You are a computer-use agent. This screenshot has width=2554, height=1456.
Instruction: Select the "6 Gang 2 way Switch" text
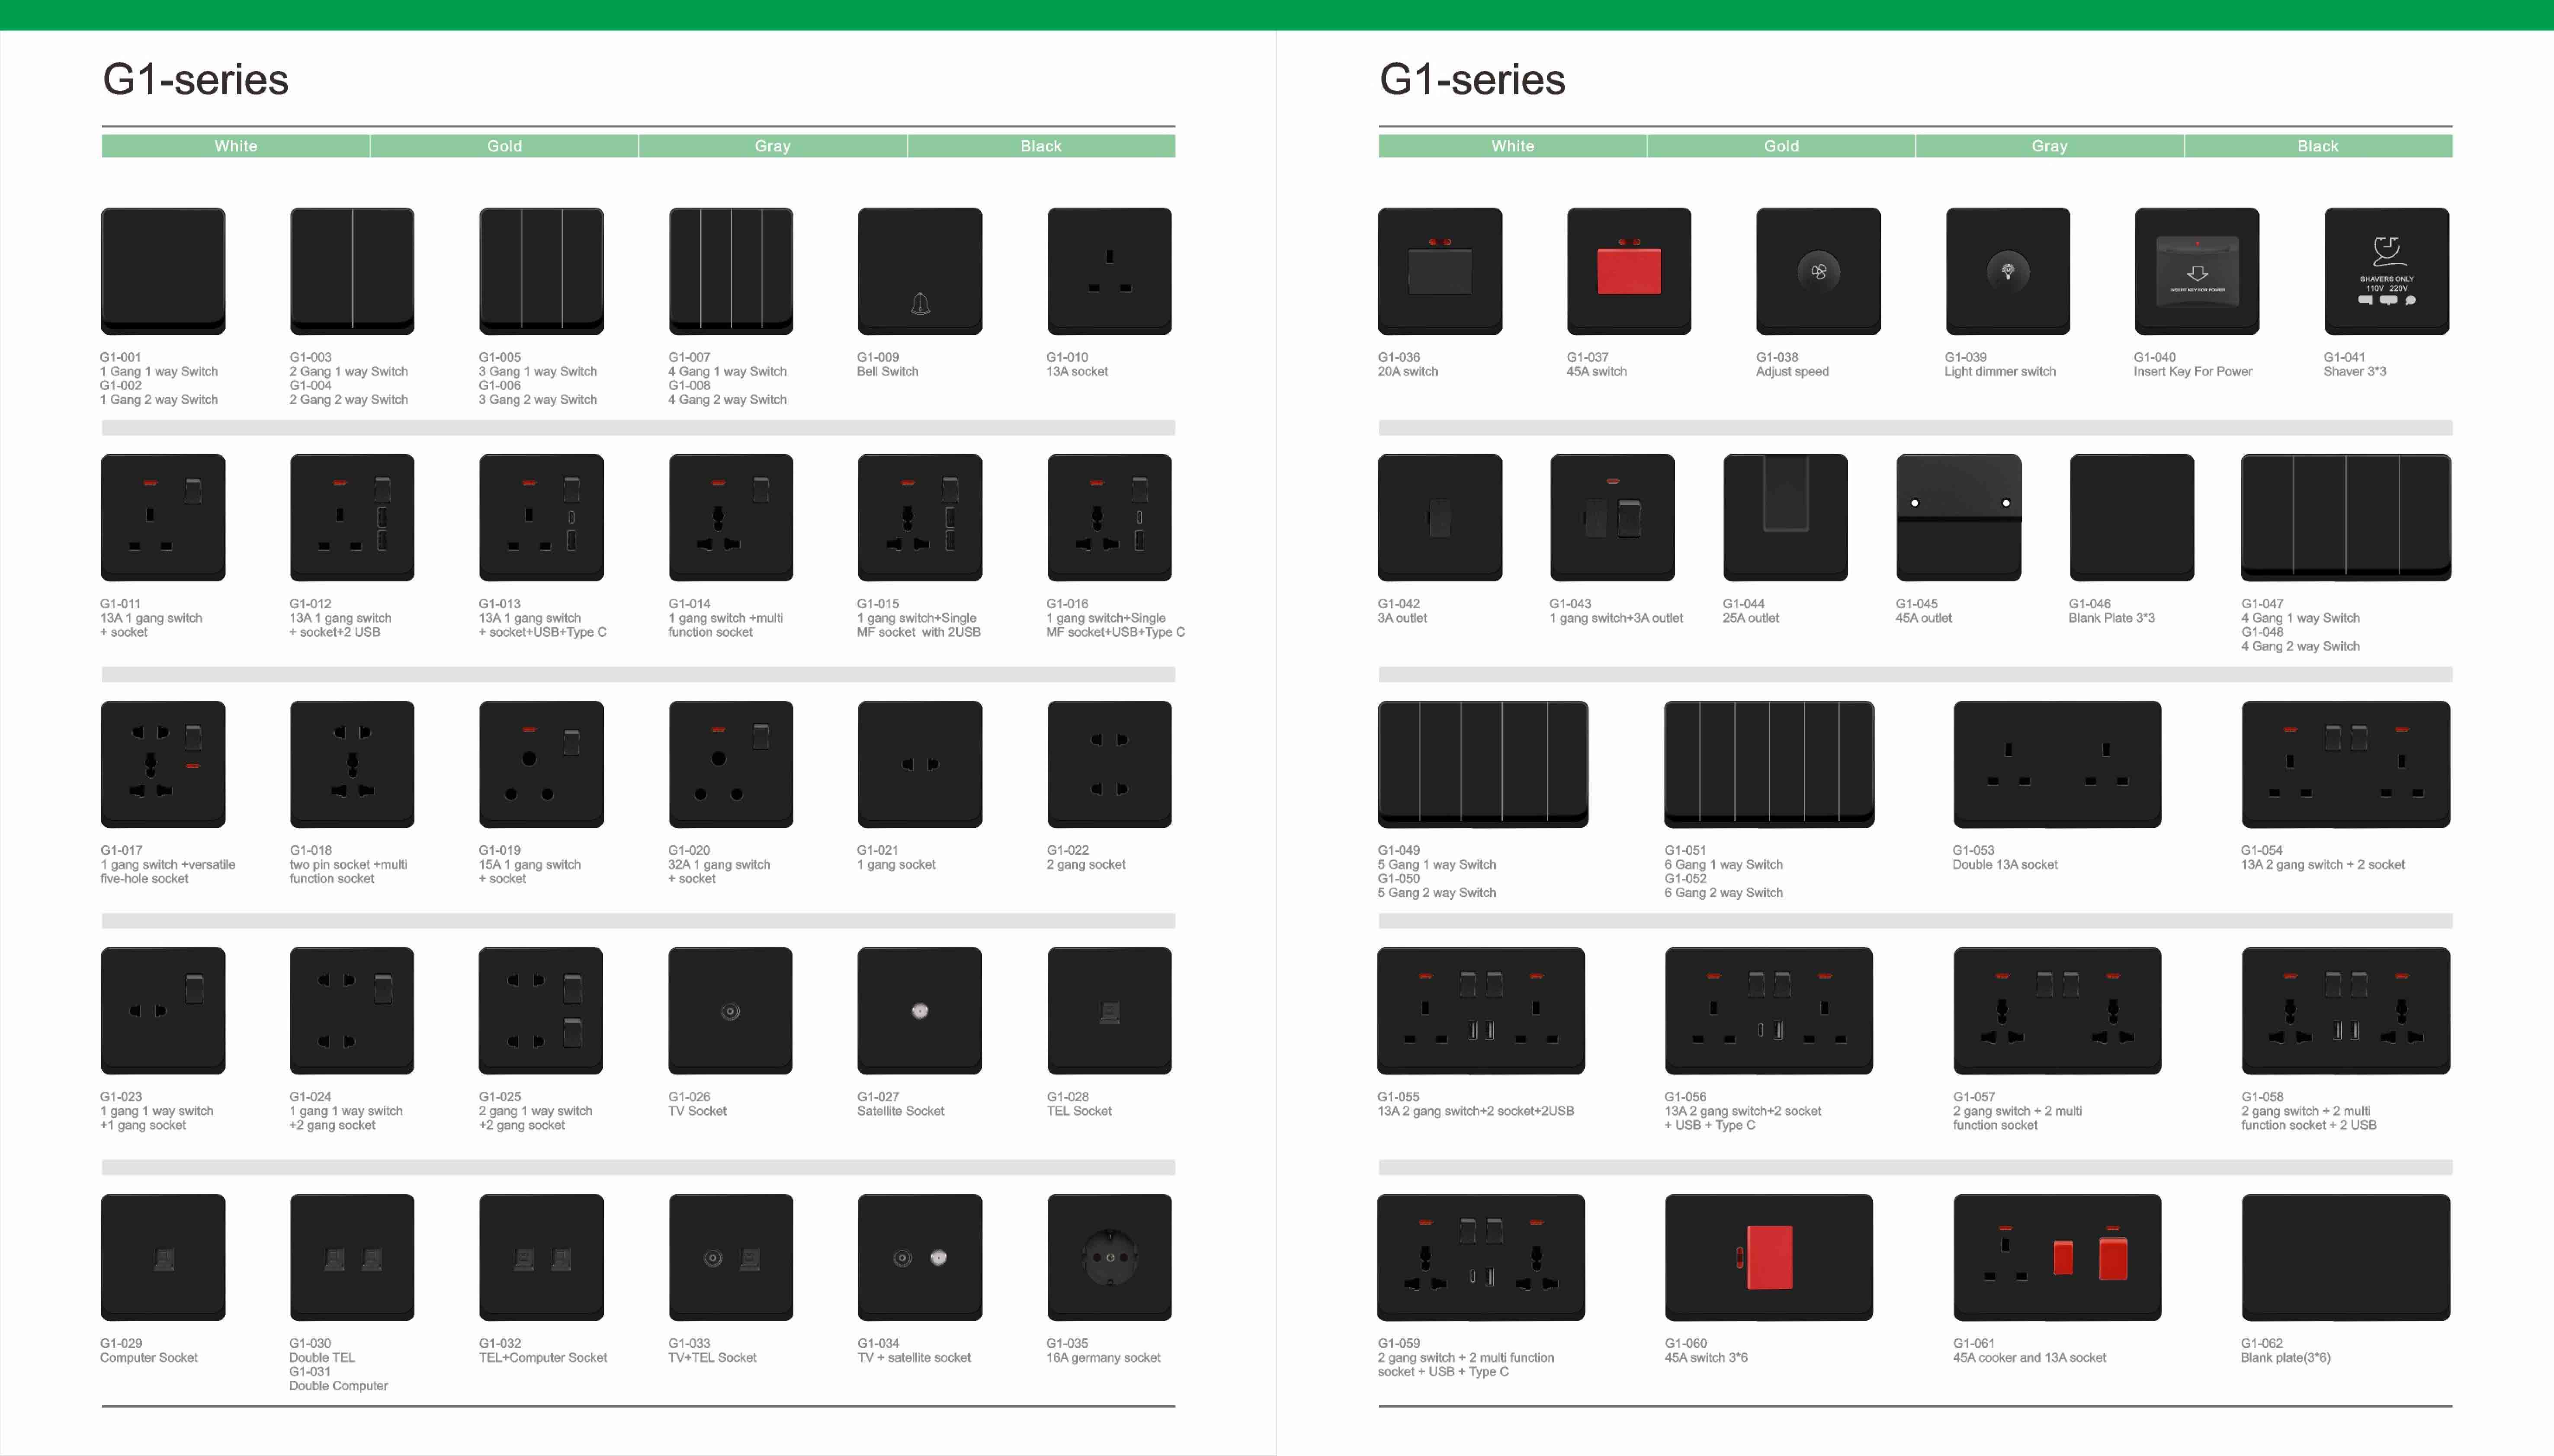point(1724,893)
